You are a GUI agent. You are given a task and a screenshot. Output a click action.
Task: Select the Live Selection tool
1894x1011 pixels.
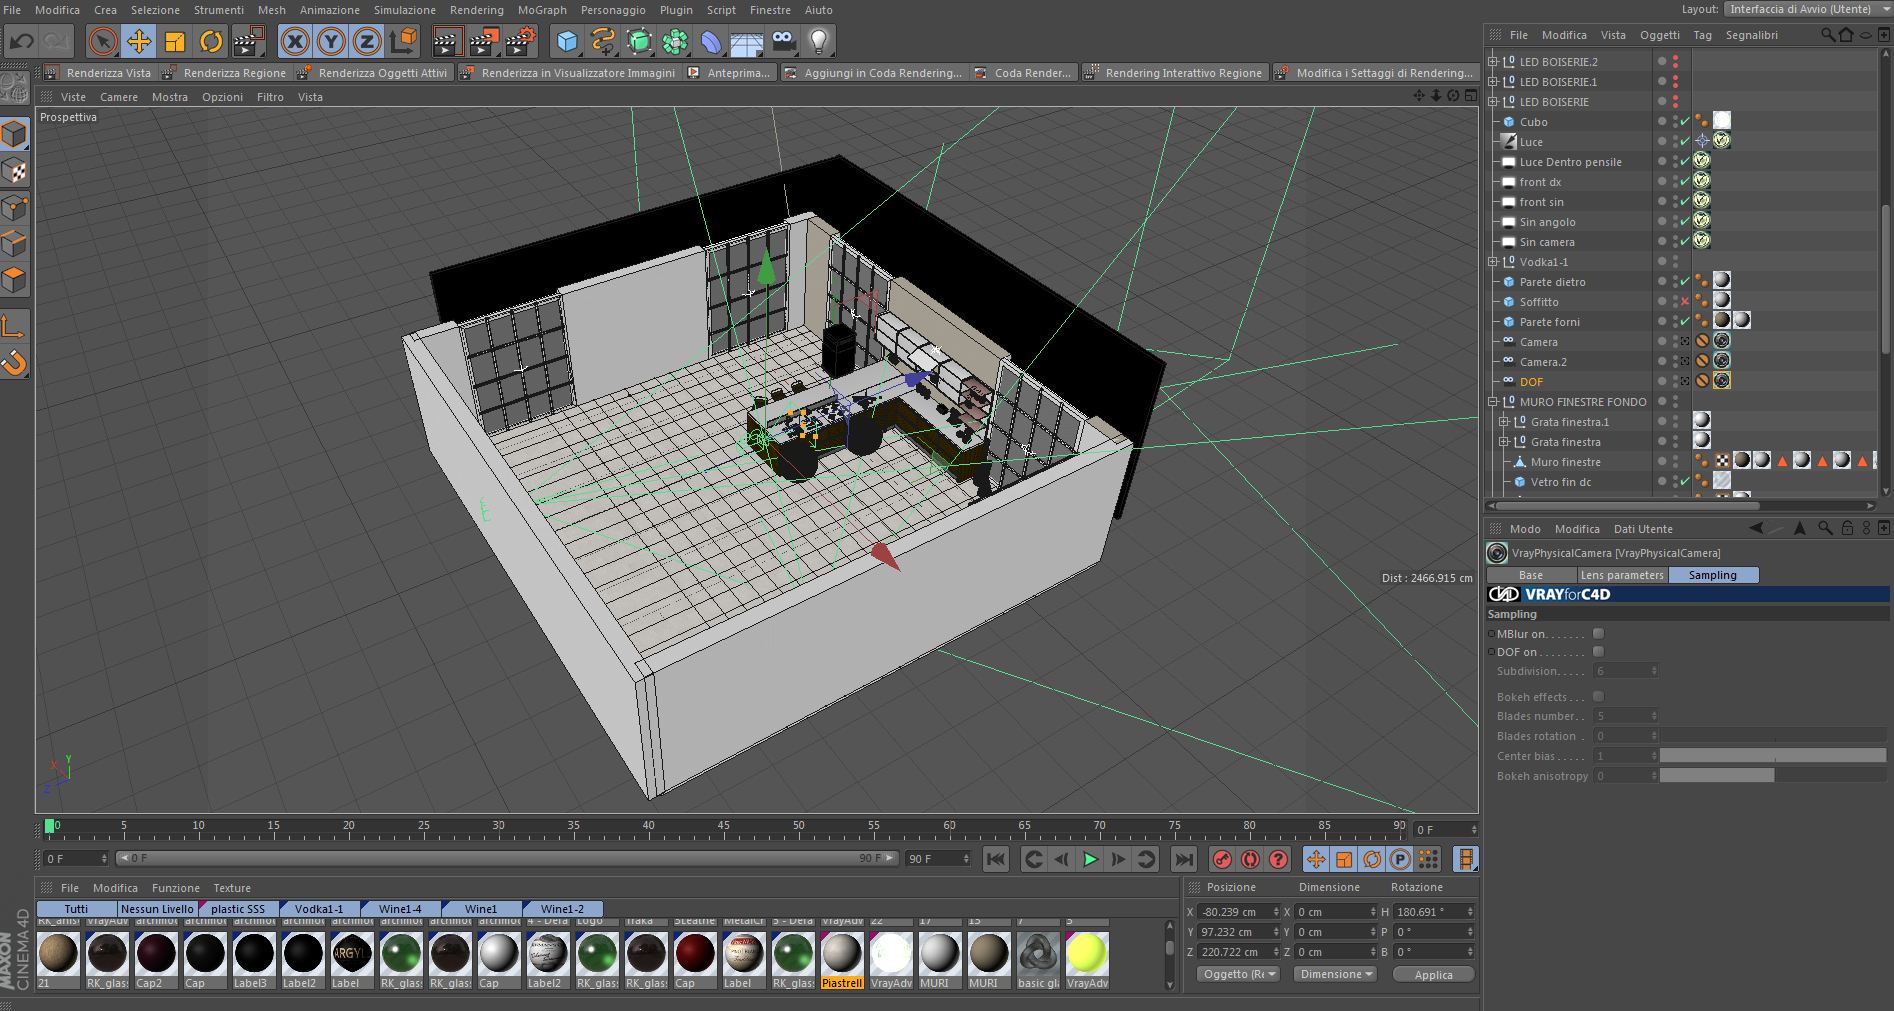tap(102, 41)
